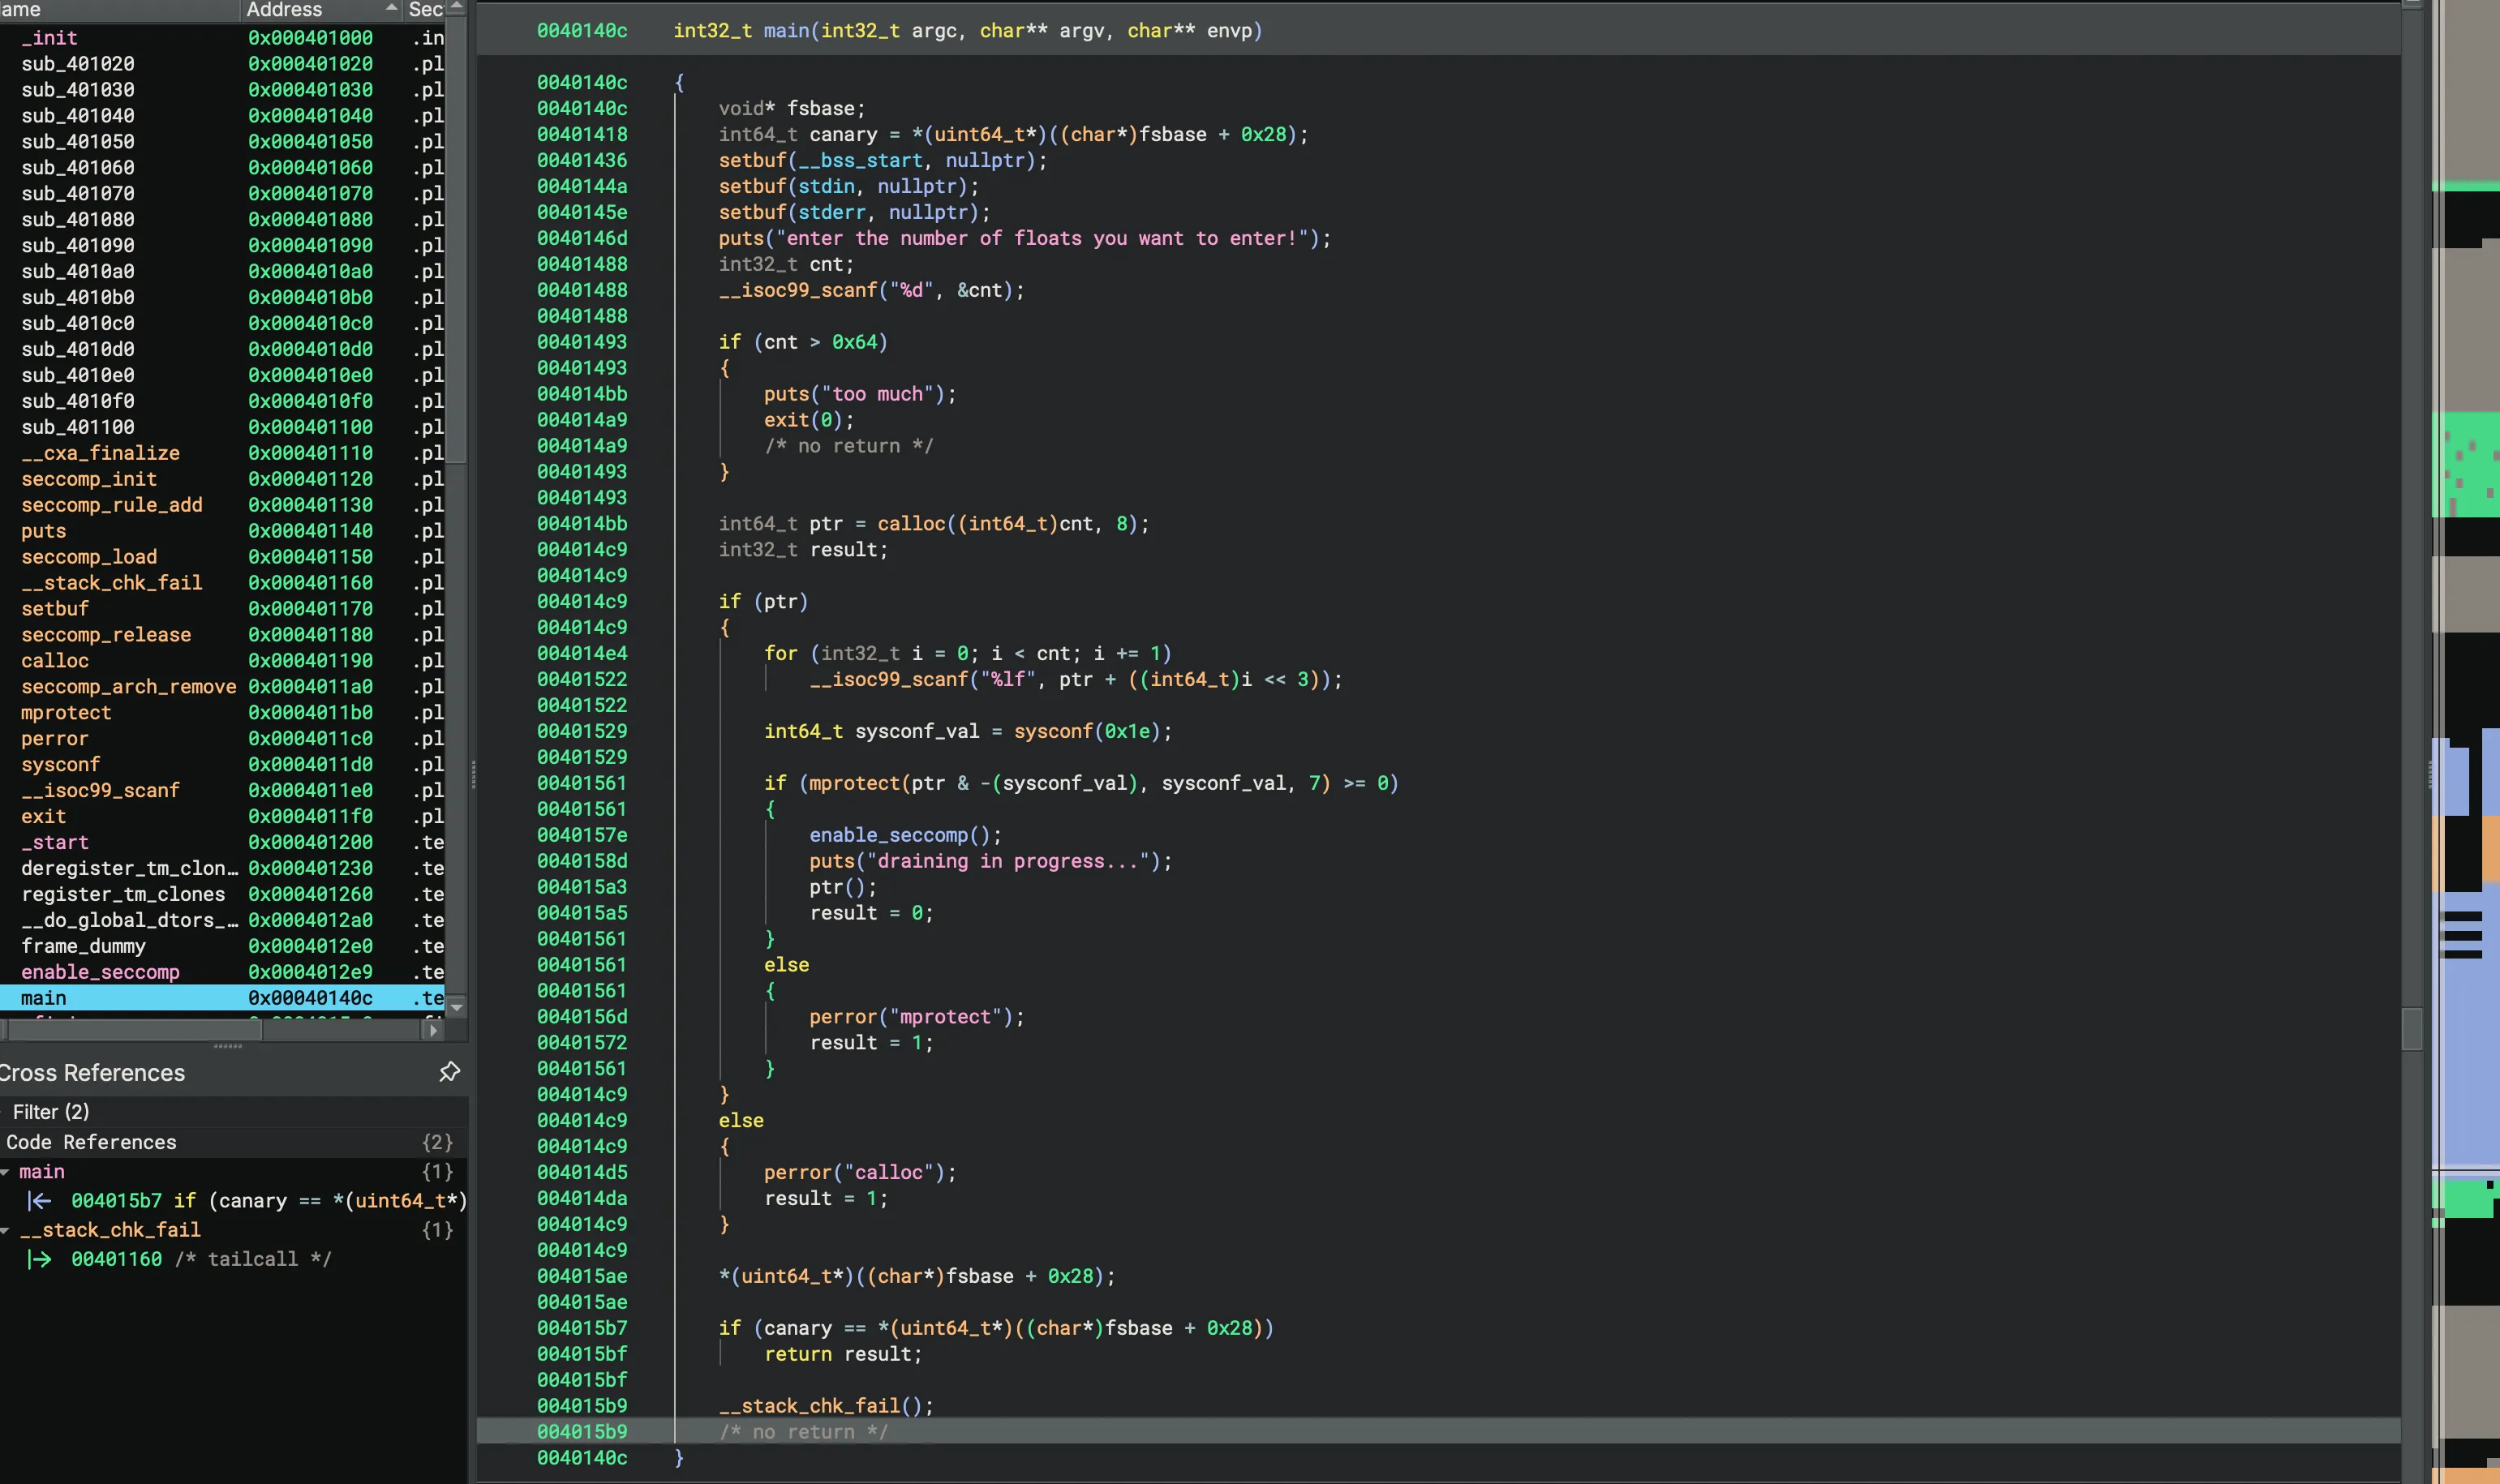Follow the enable_seccomp() call in code
The height and width of the screenshot is (1484, 2500).
pos(888,835)
